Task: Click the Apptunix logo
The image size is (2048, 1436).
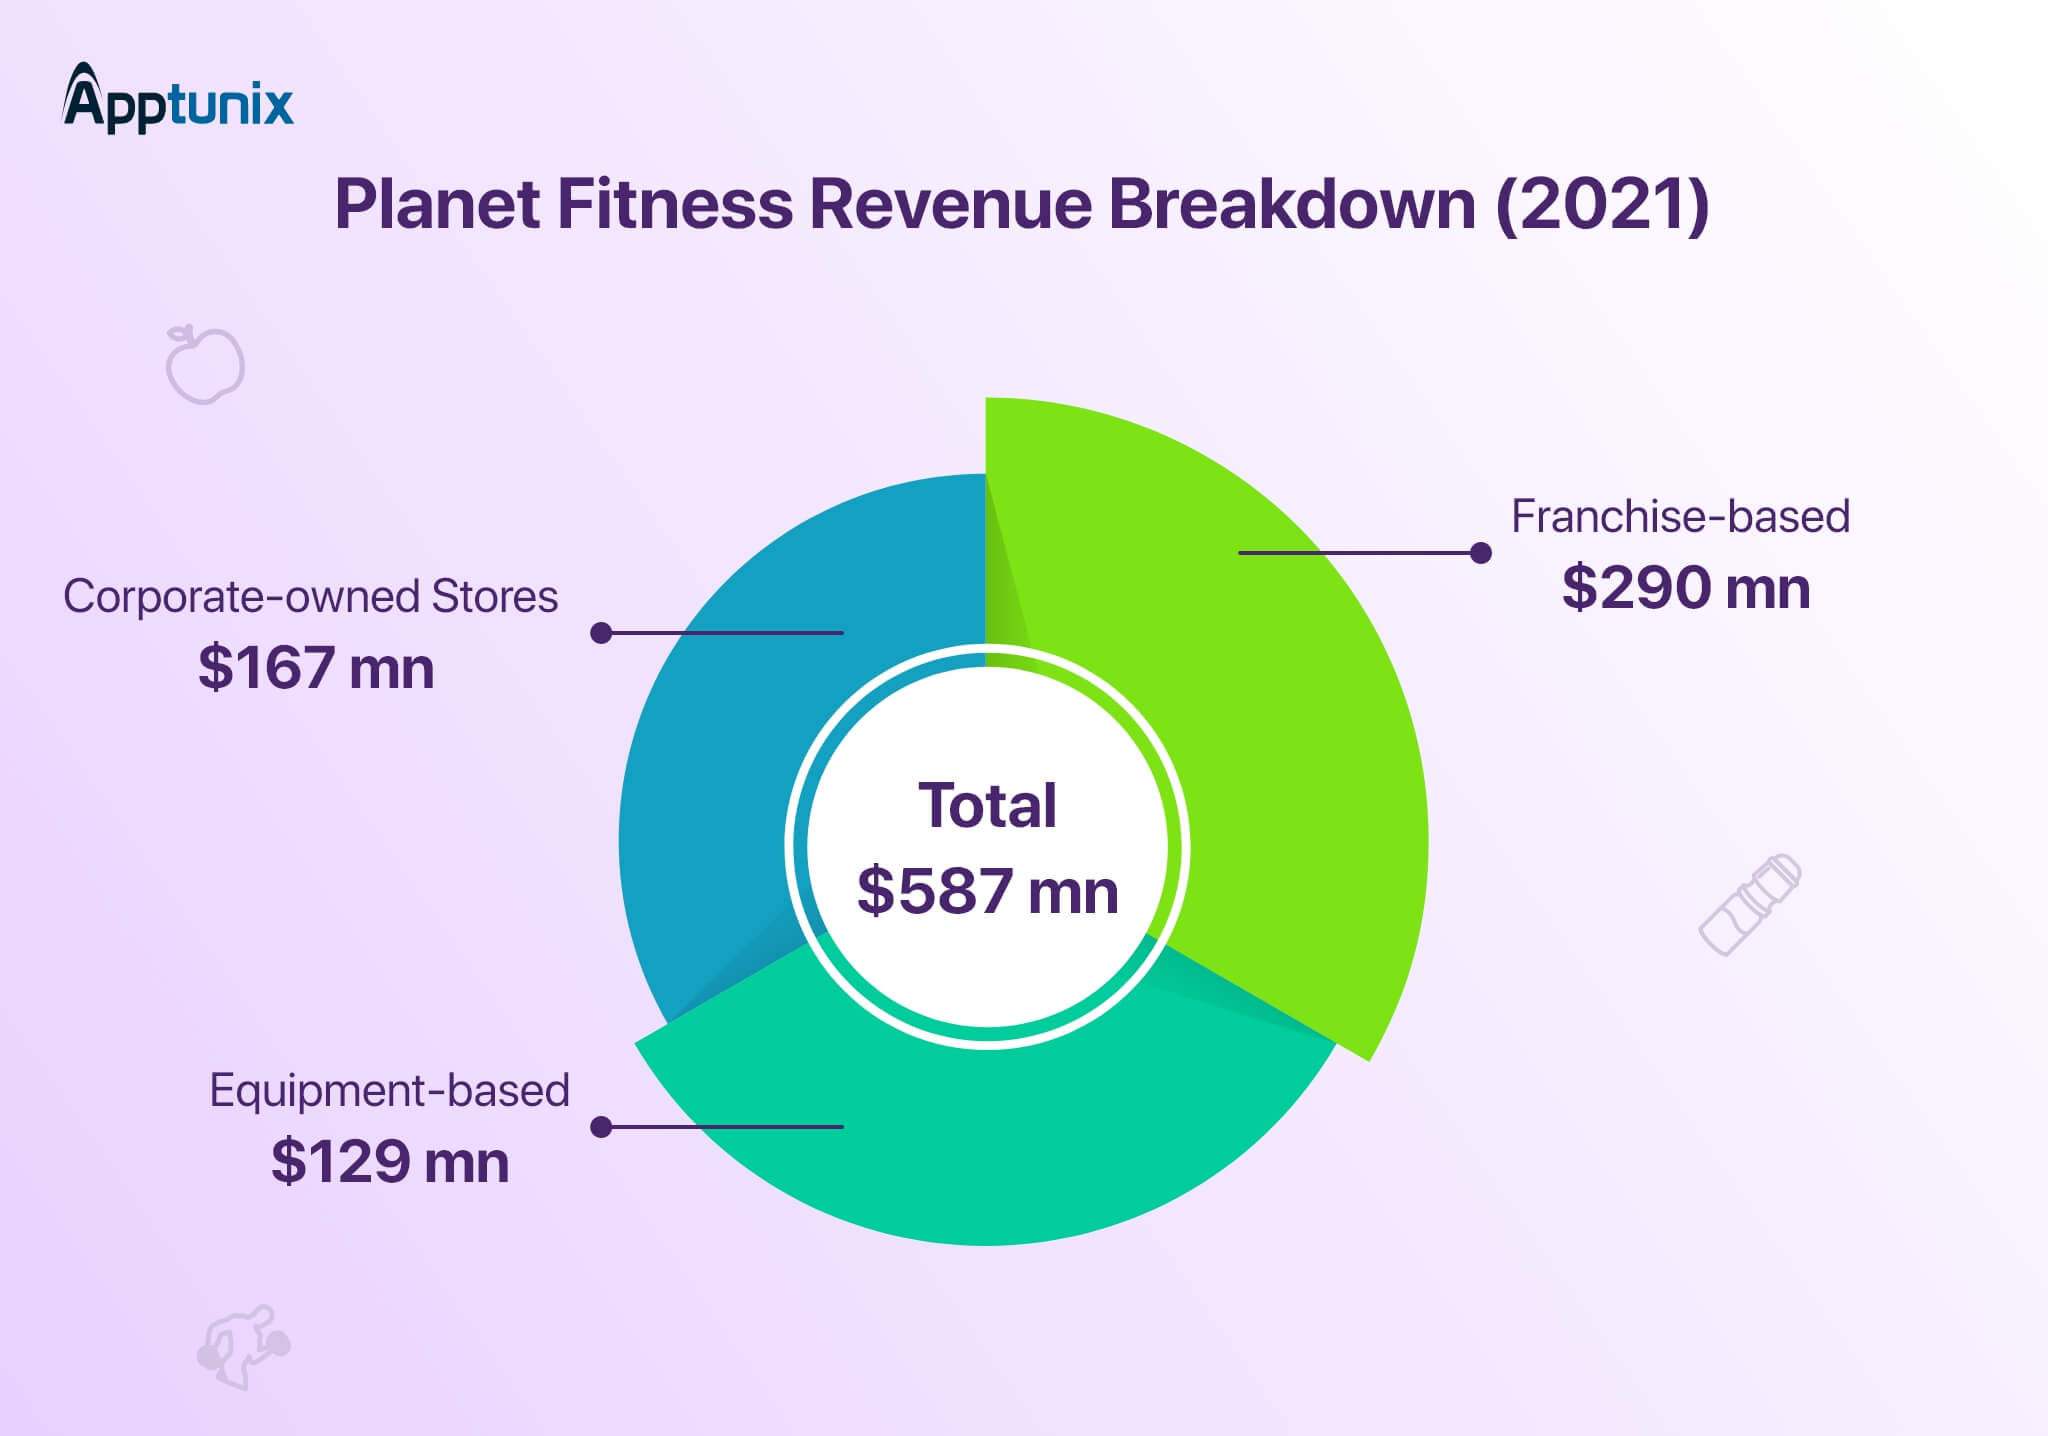Action: click(x=180, y=100)
